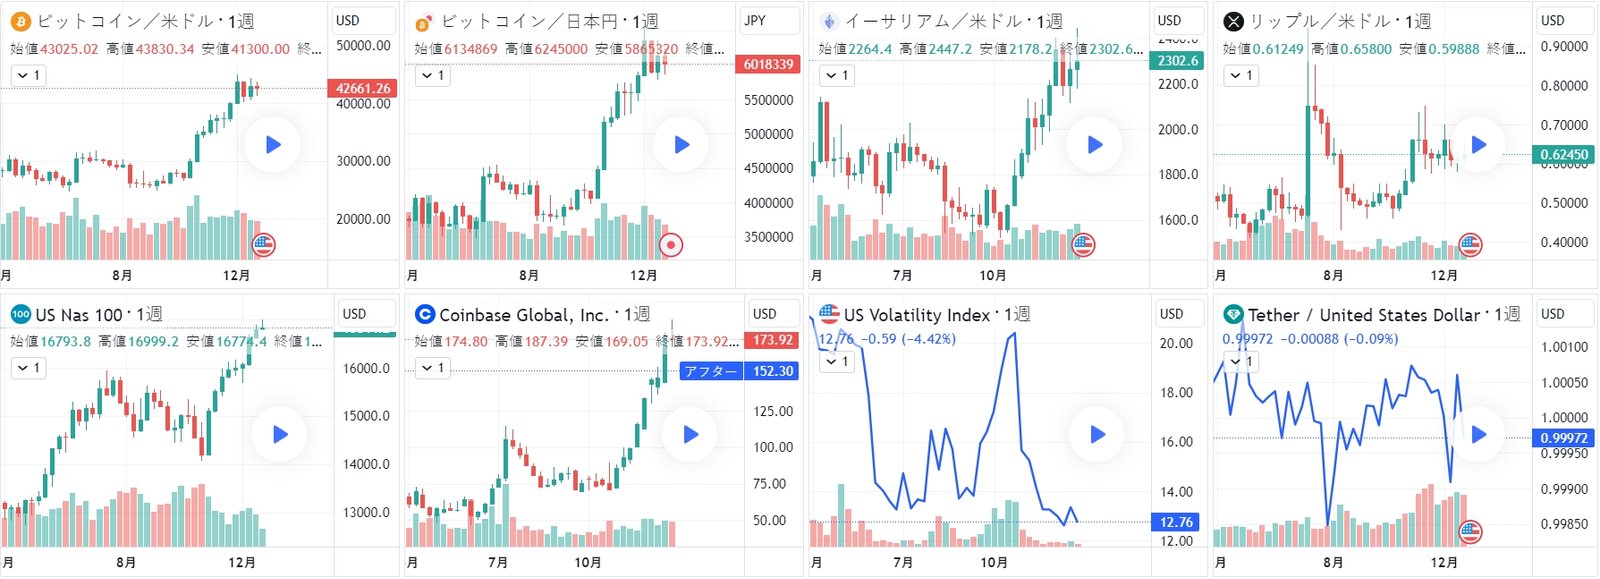Screen dimensions: 1600x579
Task: Click the Bitcoin icon on the BTC/USD chart
Action: pyautogui.click(x=20, y=21)
